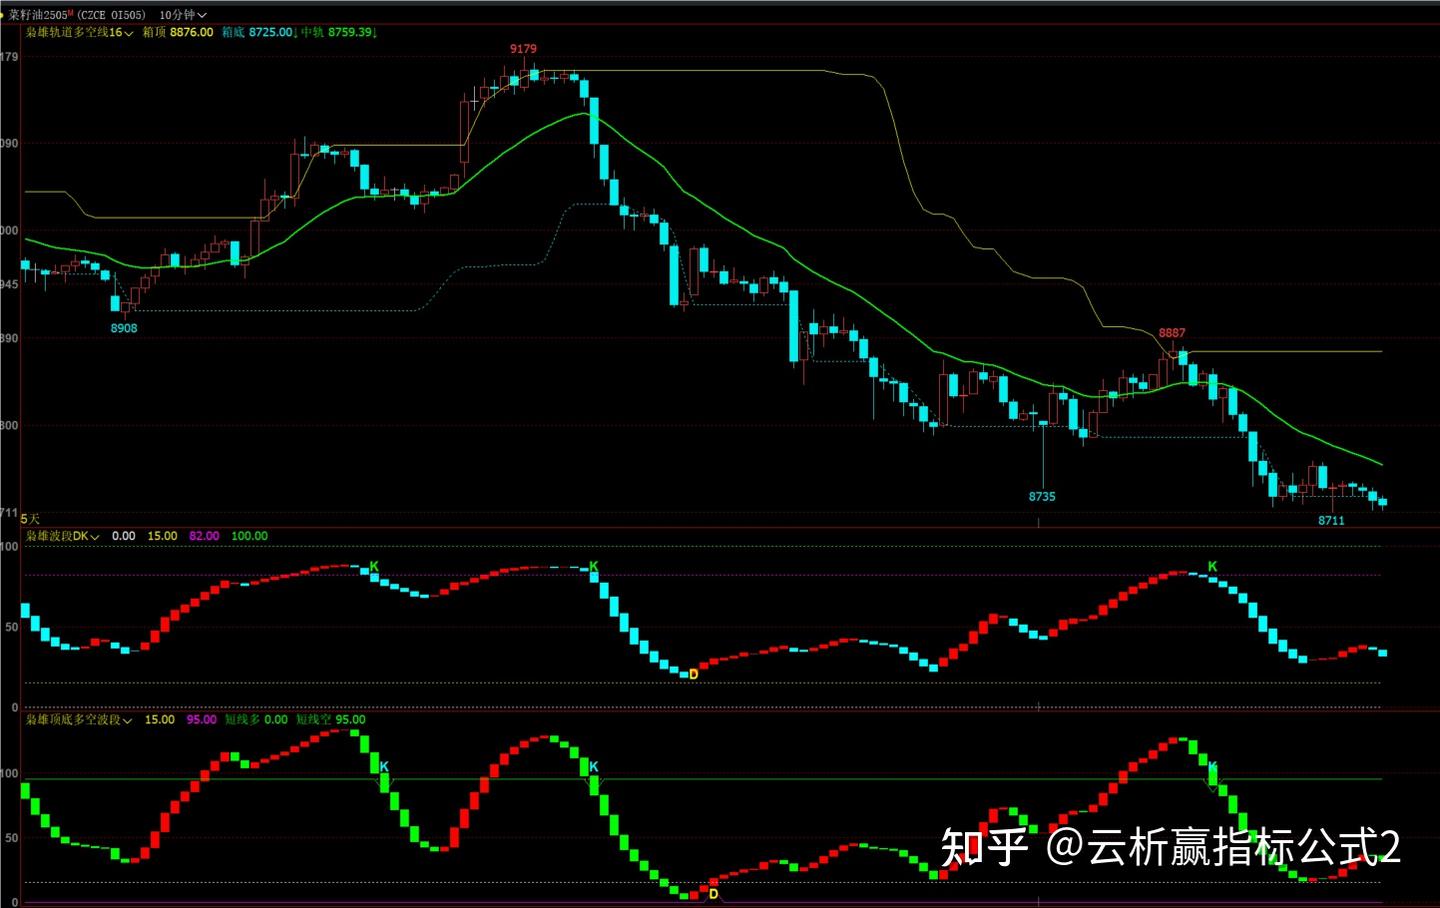
Task: Expand the 枭雄轨道多空线16 indicator menu
Action: tap(75, 32)
